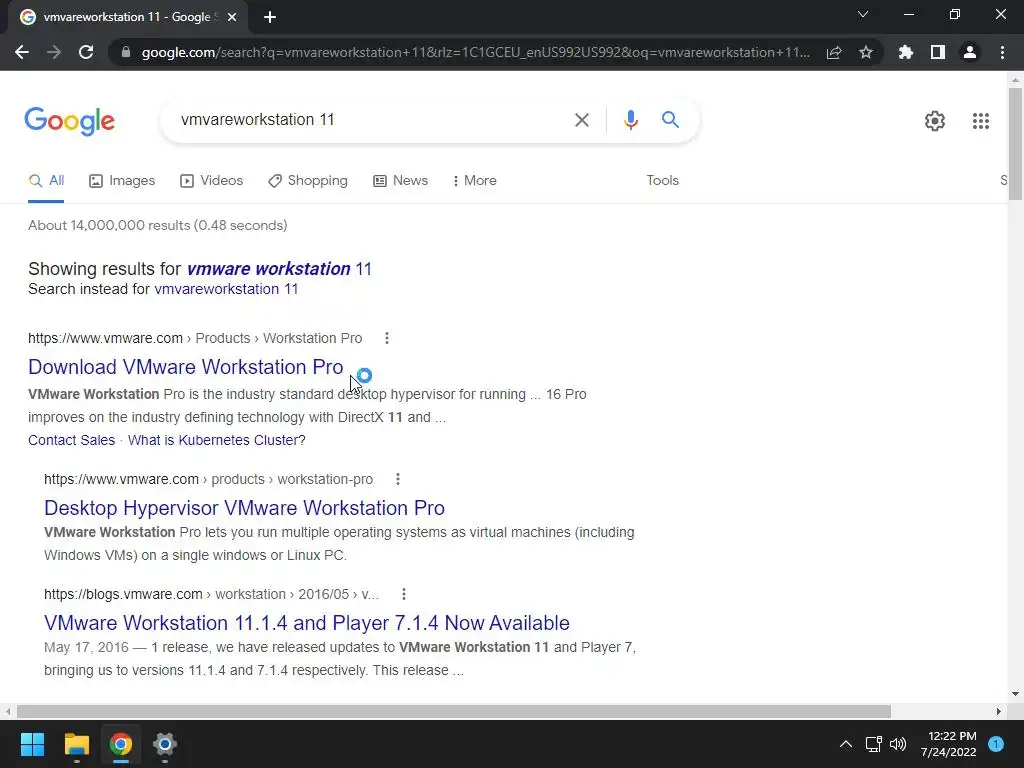
Task: Expand the tab search chevron
Action: coord(863,14)
